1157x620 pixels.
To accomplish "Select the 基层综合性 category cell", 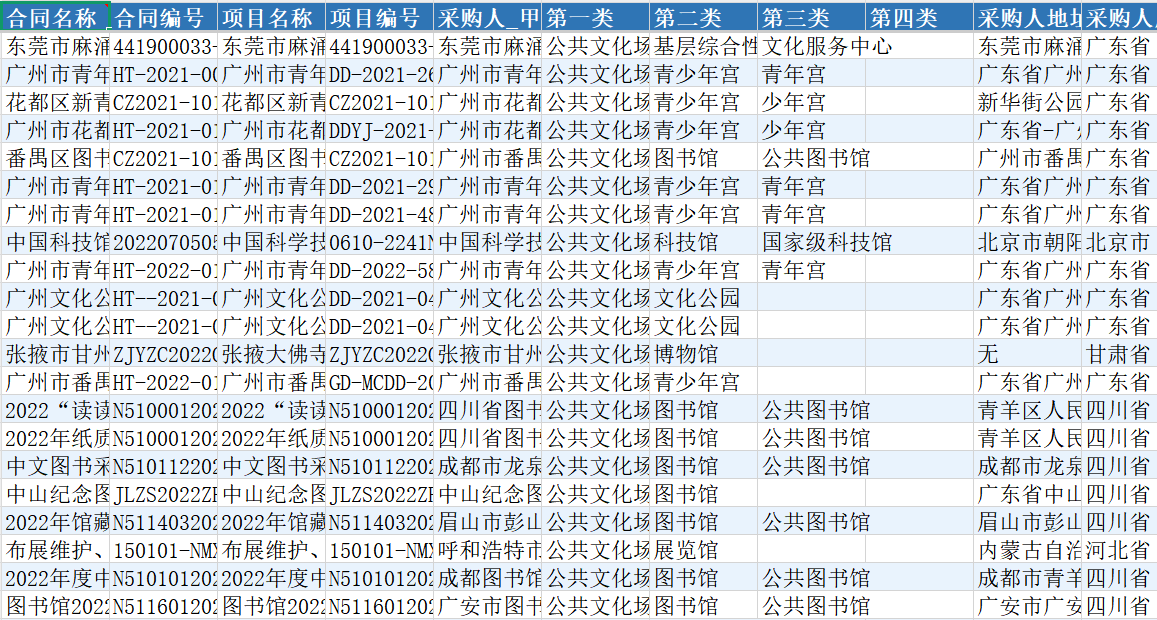I will pyautogui.click(x=704, y=46).
